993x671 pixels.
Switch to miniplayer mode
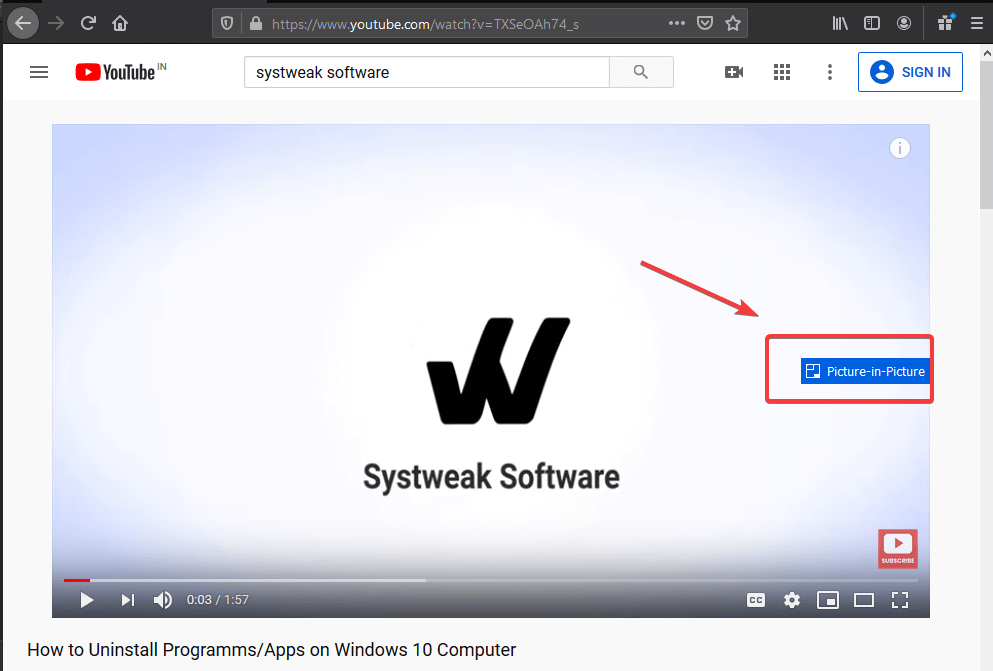(828, 599)
